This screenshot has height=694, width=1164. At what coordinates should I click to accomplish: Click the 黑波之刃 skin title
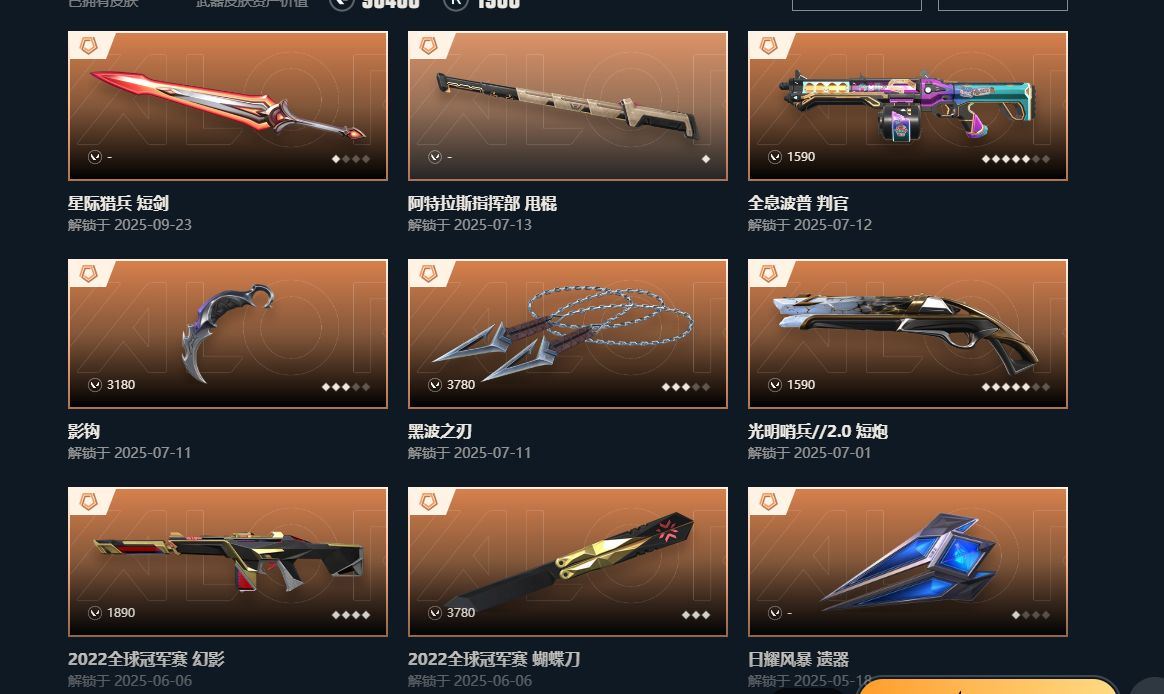439,431
